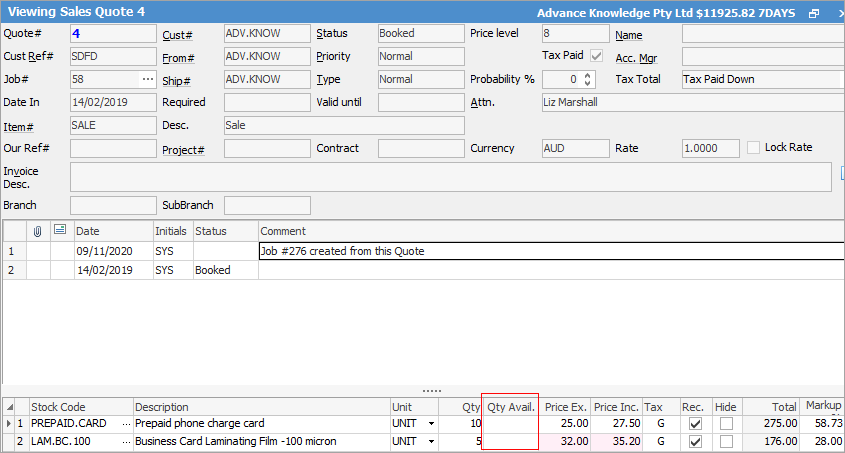
Task: Click the row indicator arrow for line 1
Action: coord(8,424)
